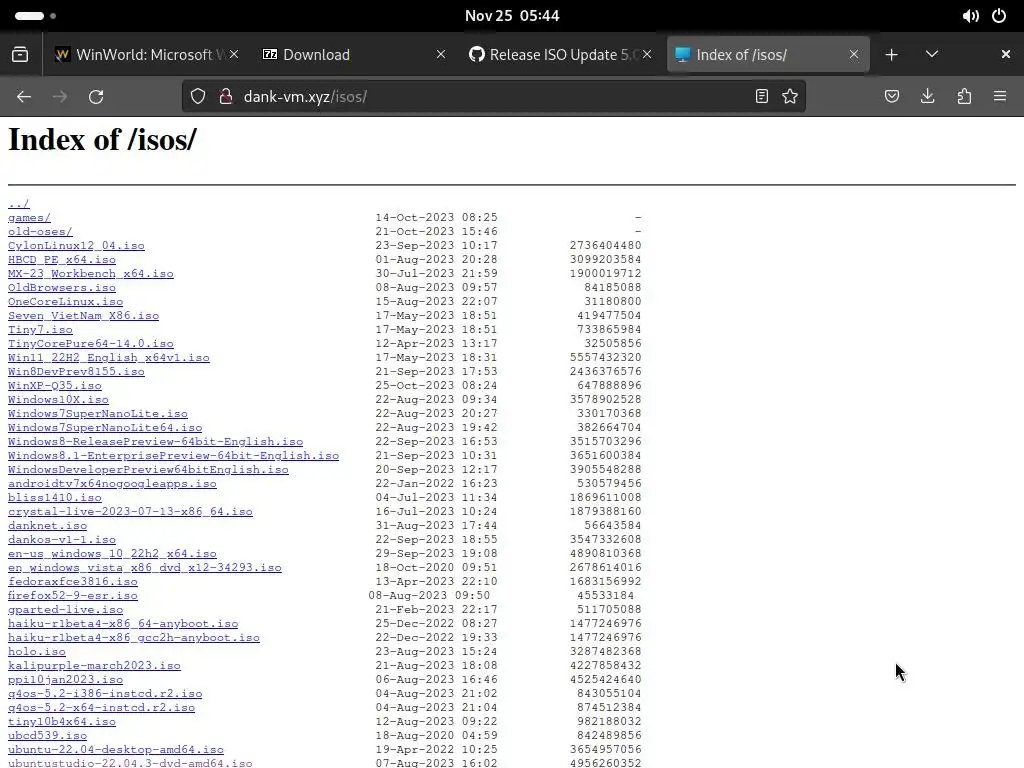Open a new tab

[x=891, y=55]
